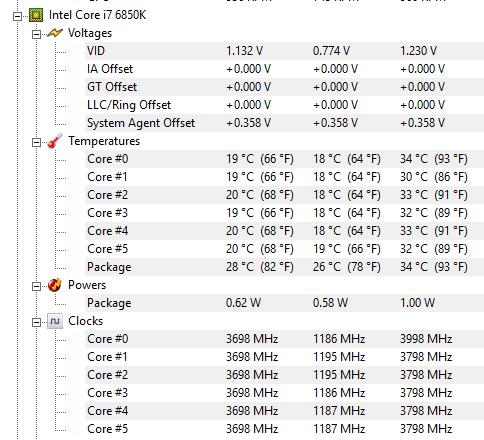Image resolution: width=484 pixels, height=440 pixels.
Task: Click the Core #1 clock minimum 1195 MHz
Action: (339, 357)
